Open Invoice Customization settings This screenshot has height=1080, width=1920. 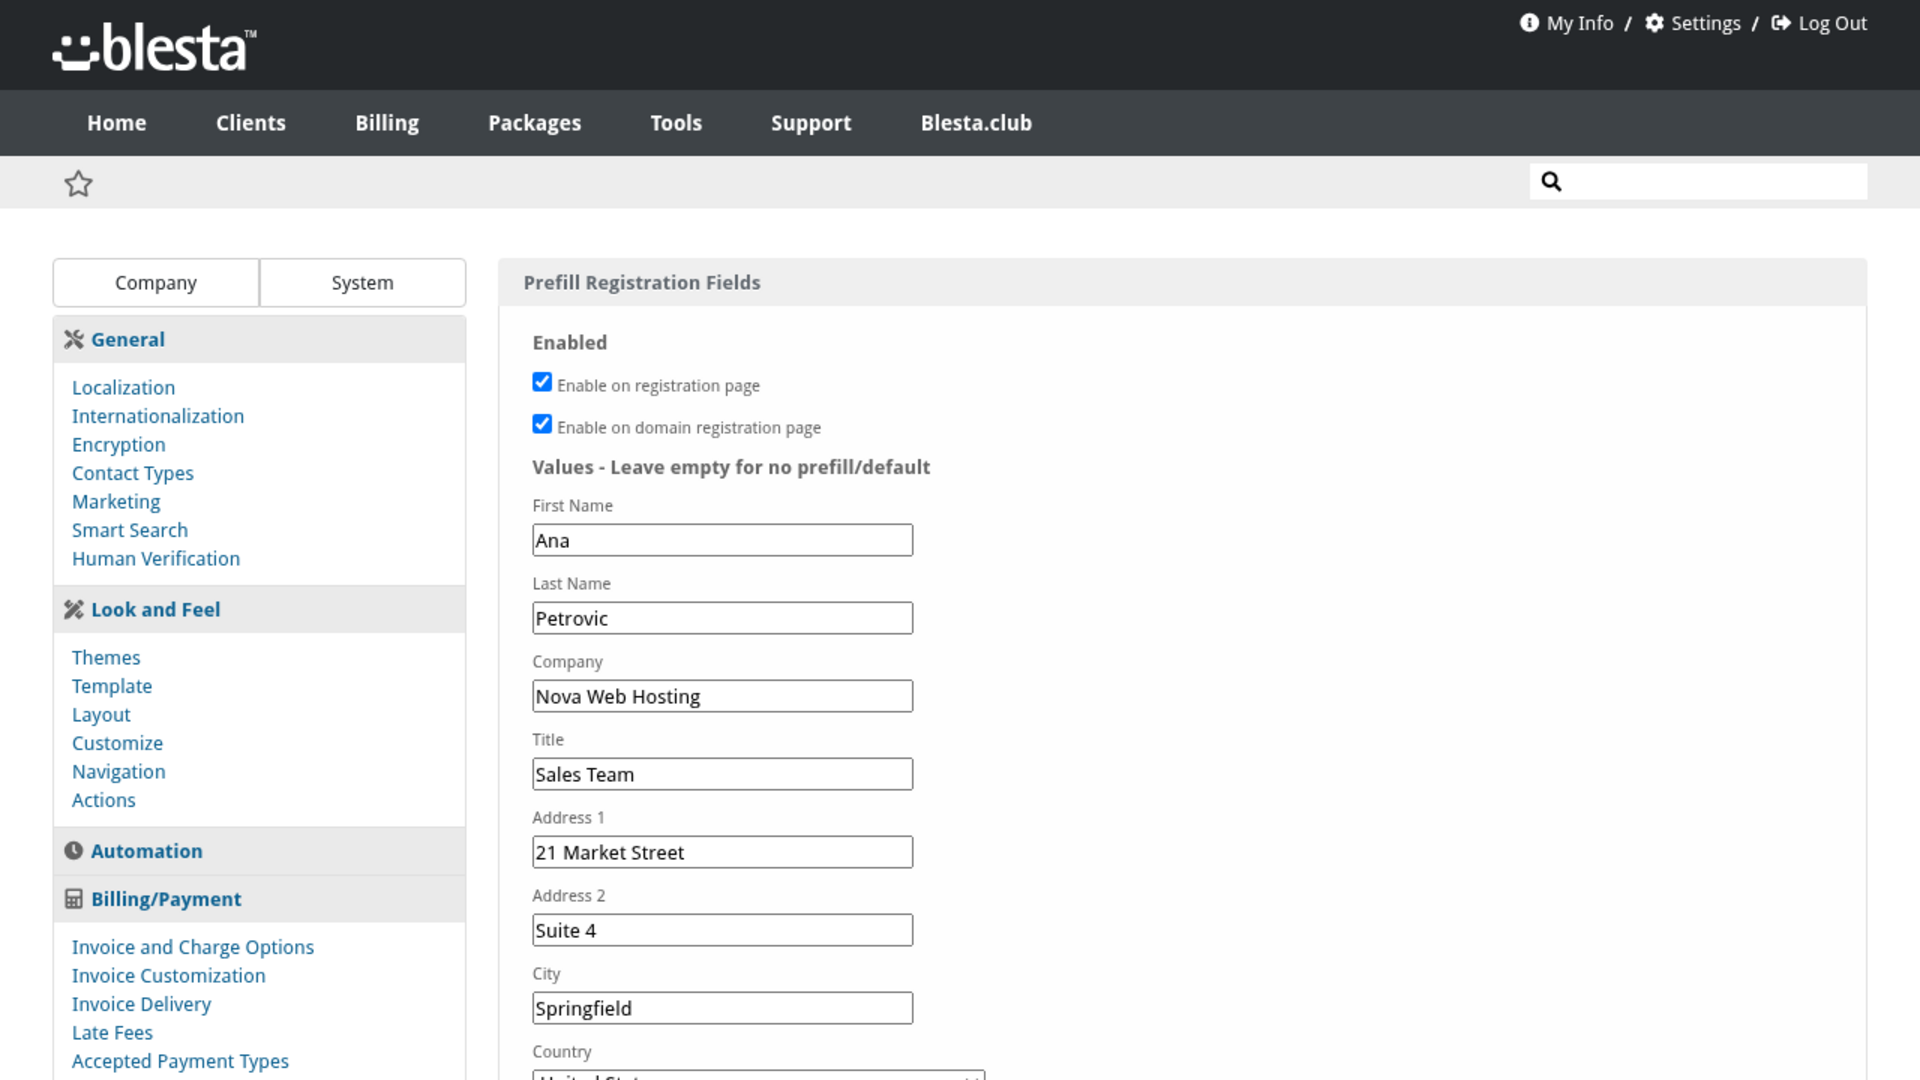[x=169, y=976]
